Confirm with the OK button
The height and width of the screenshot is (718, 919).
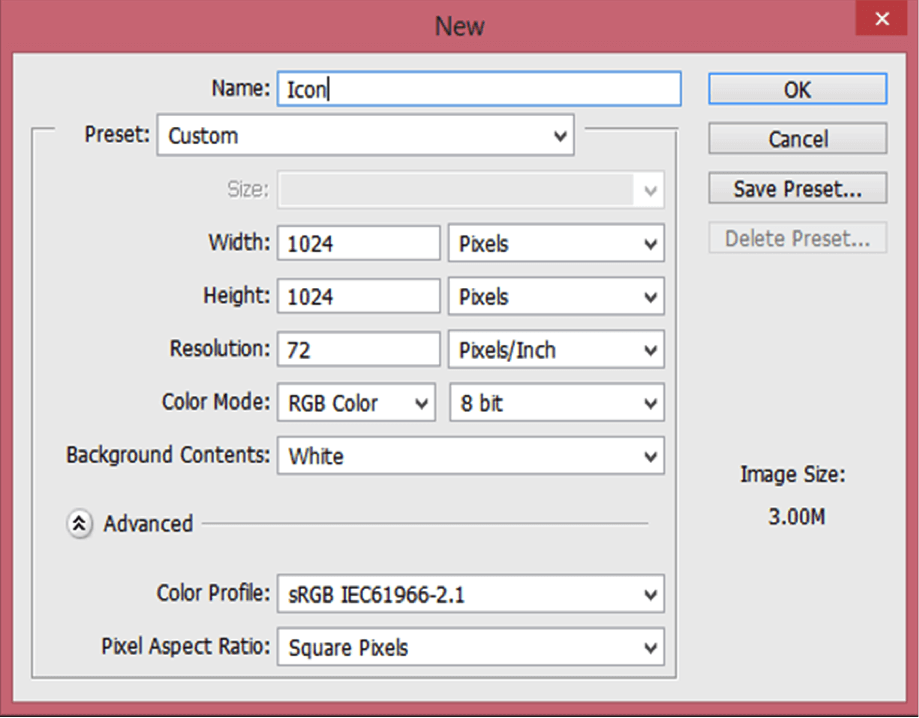[x=797, y=89]
